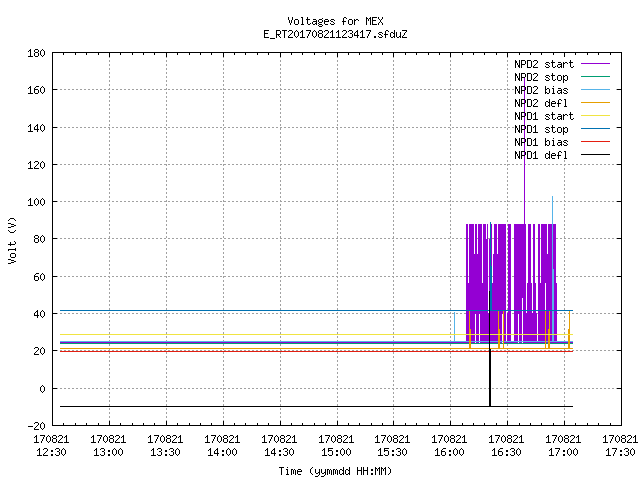Click the y-axis tick value 120

point(36,165)
